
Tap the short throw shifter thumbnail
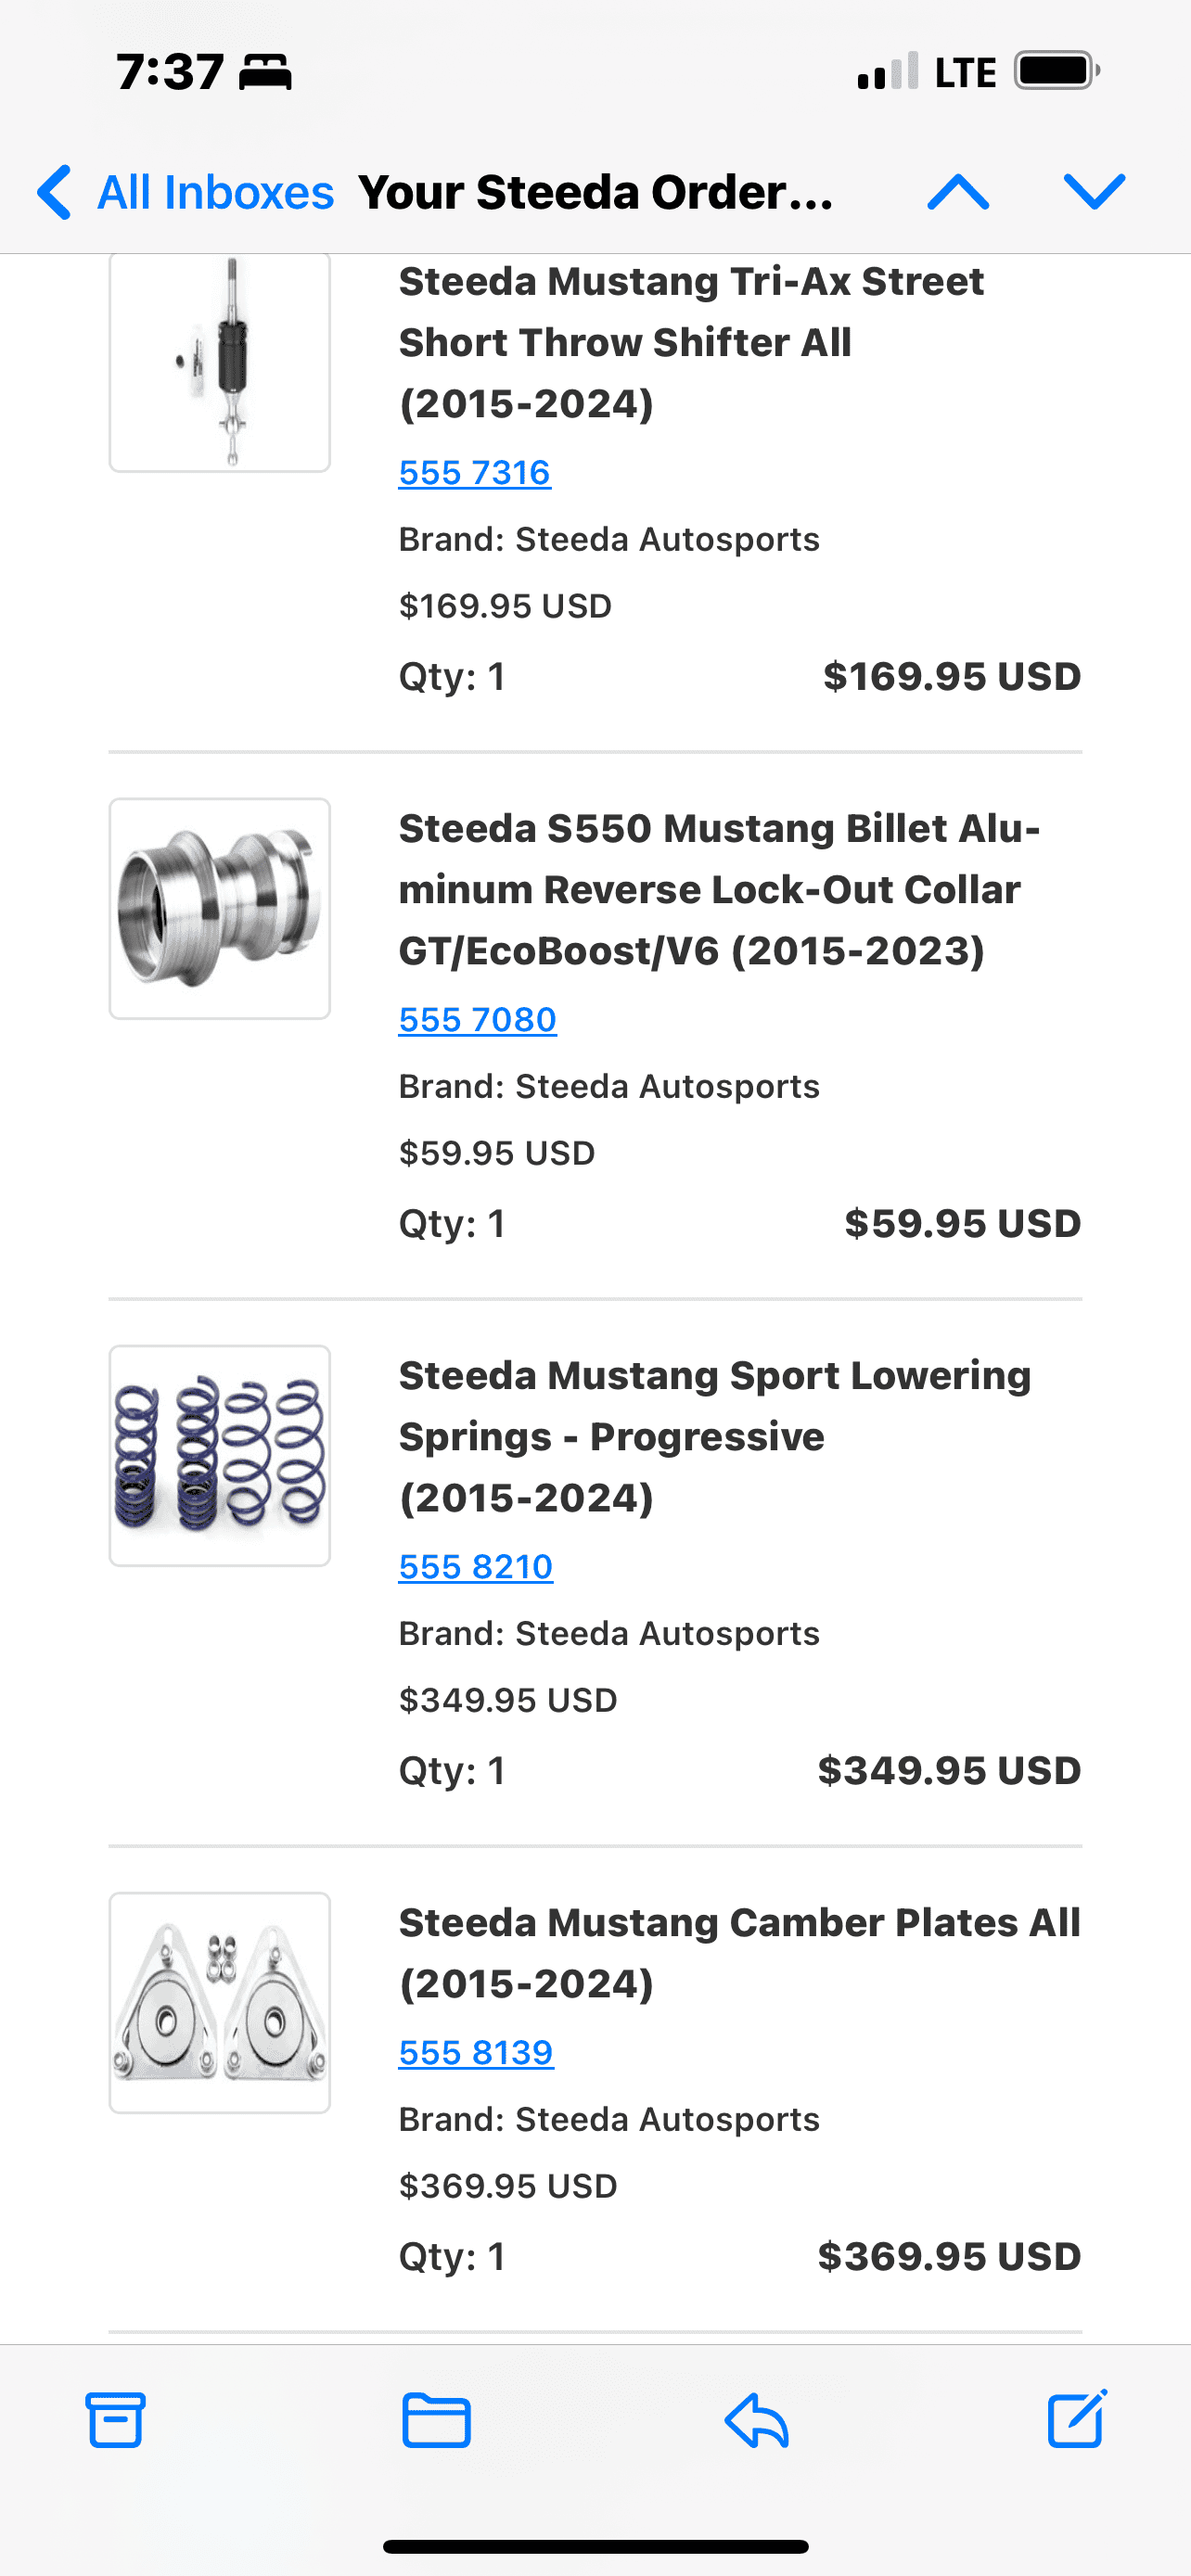click(x=220, y=362)
